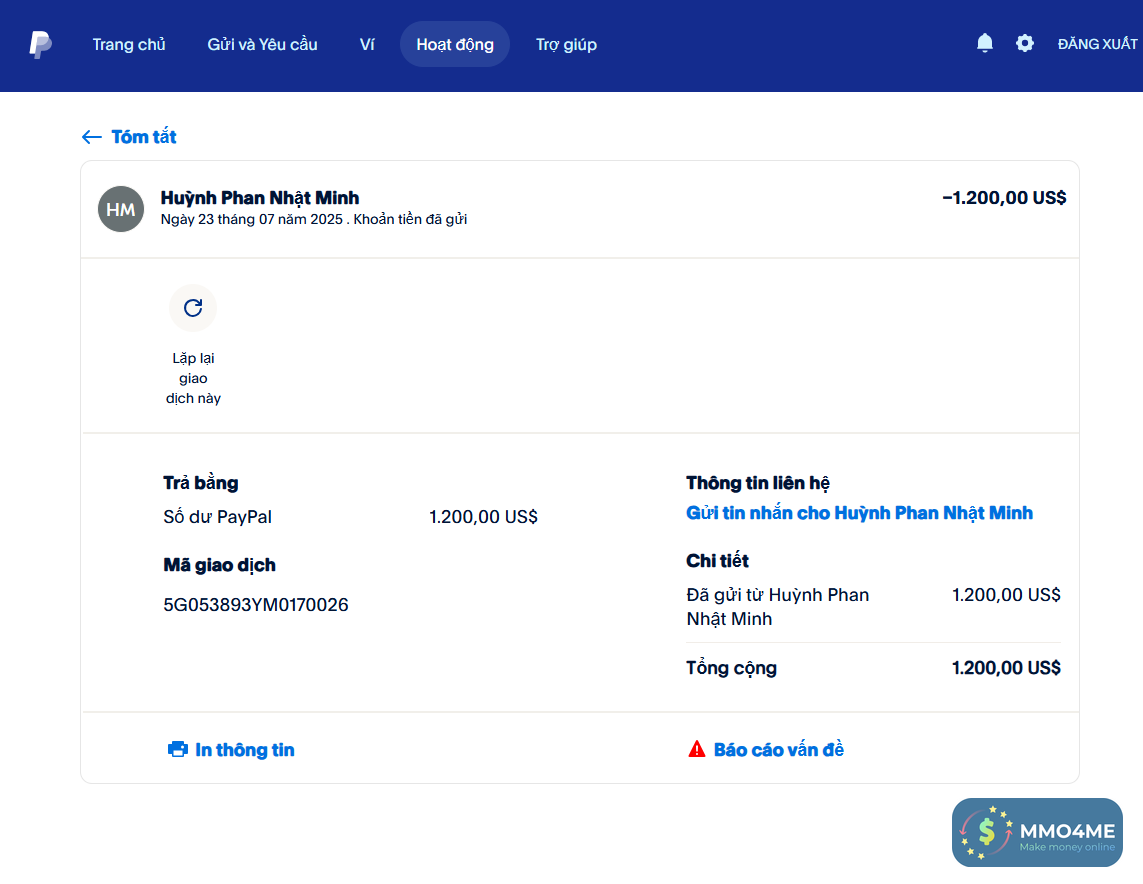Open settings gear icon
This screenshot has width=1143, height=884.
point(1025,43)
